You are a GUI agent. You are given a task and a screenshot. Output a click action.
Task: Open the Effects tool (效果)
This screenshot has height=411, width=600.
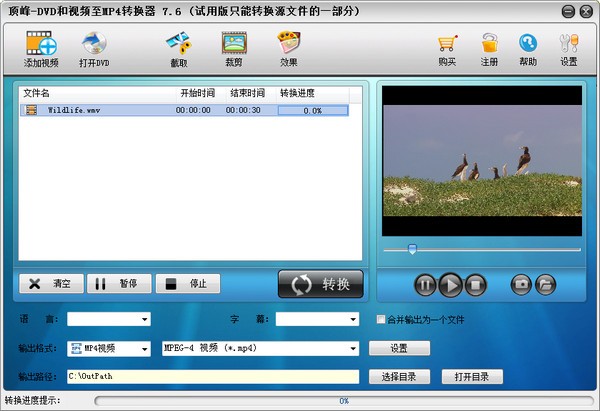[x=289, y=45]
